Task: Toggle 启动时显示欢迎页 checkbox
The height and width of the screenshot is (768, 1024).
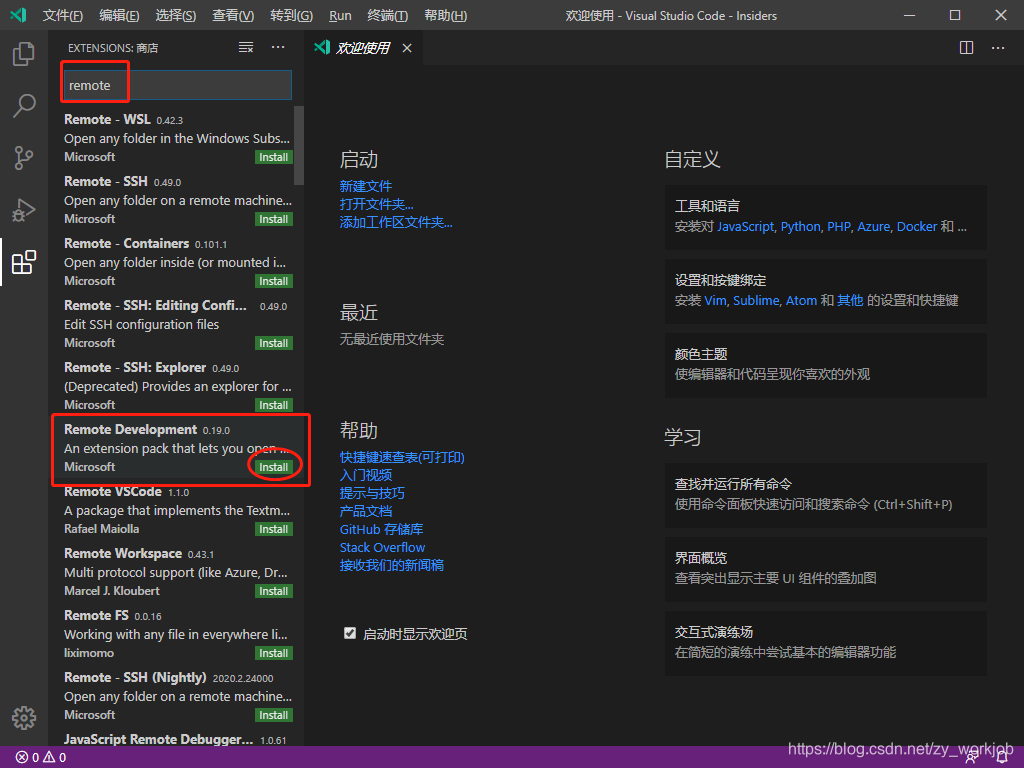Action: [350, 633]
